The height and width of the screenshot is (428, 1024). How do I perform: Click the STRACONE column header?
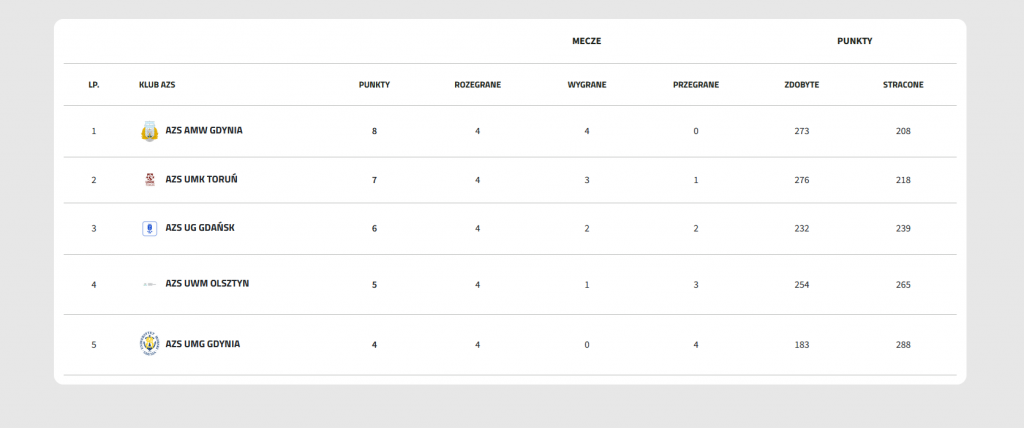point(903,85)
